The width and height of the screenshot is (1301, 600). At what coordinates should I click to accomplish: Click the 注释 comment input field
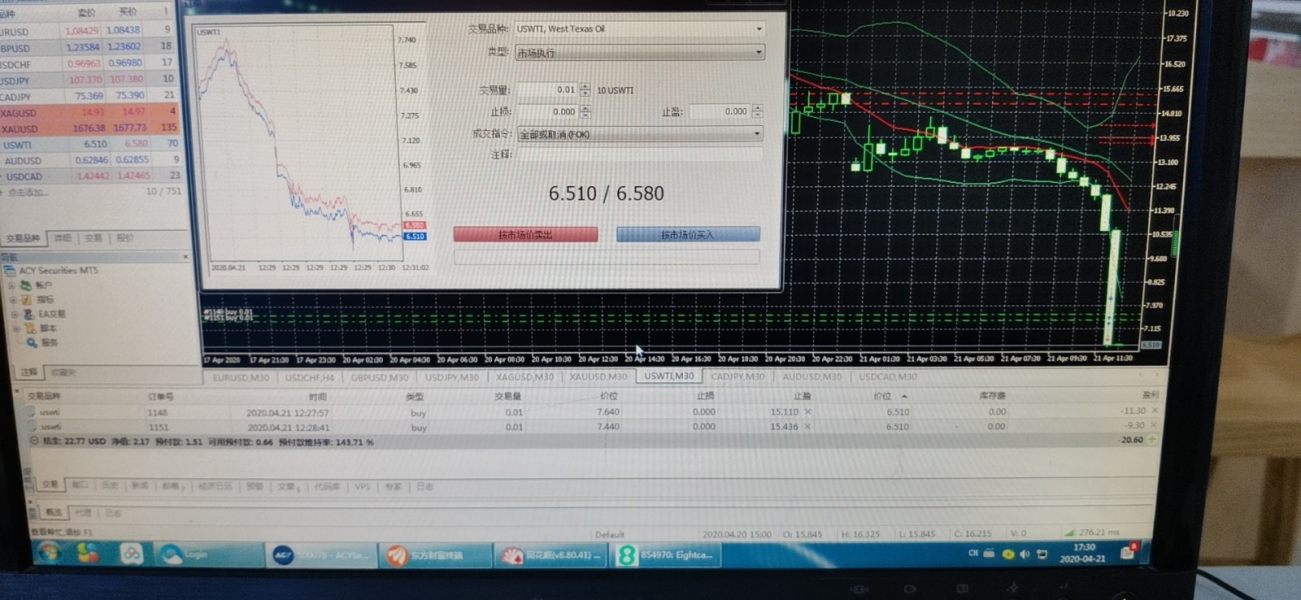[x=639, y=154]
